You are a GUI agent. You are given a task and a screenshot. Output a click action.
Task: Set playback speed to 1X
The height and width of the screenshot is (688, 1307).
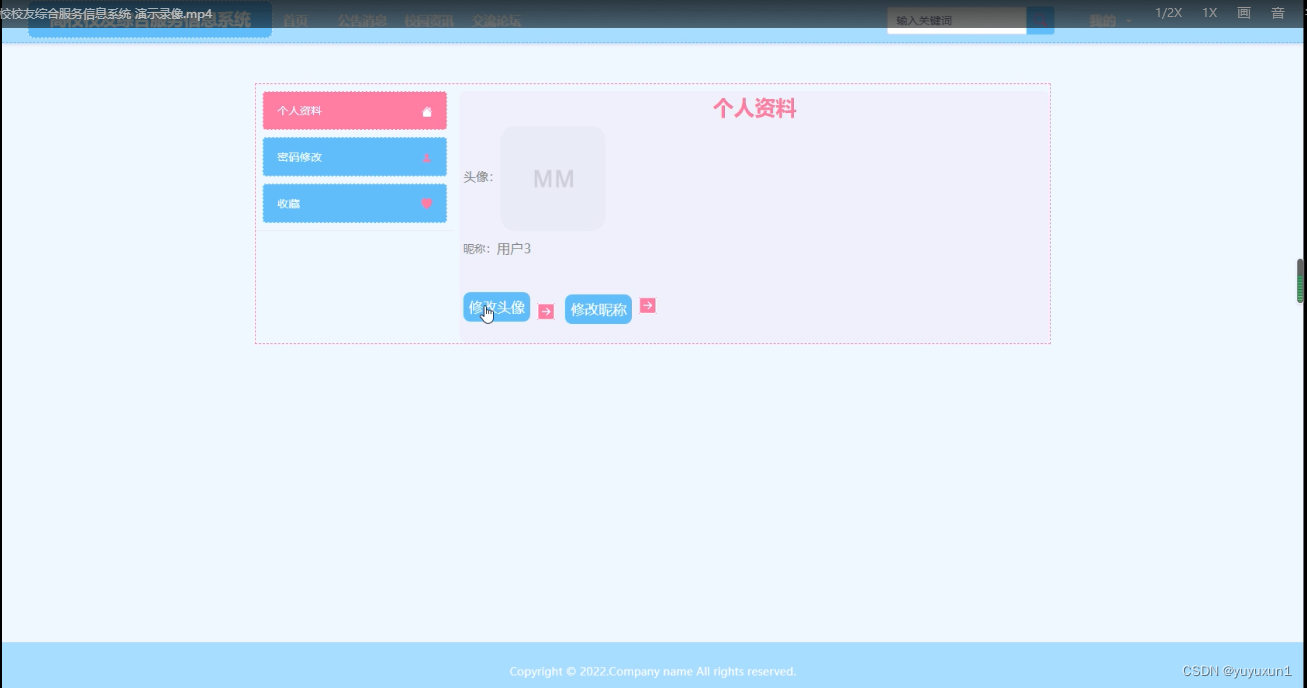coord(1210,13)
